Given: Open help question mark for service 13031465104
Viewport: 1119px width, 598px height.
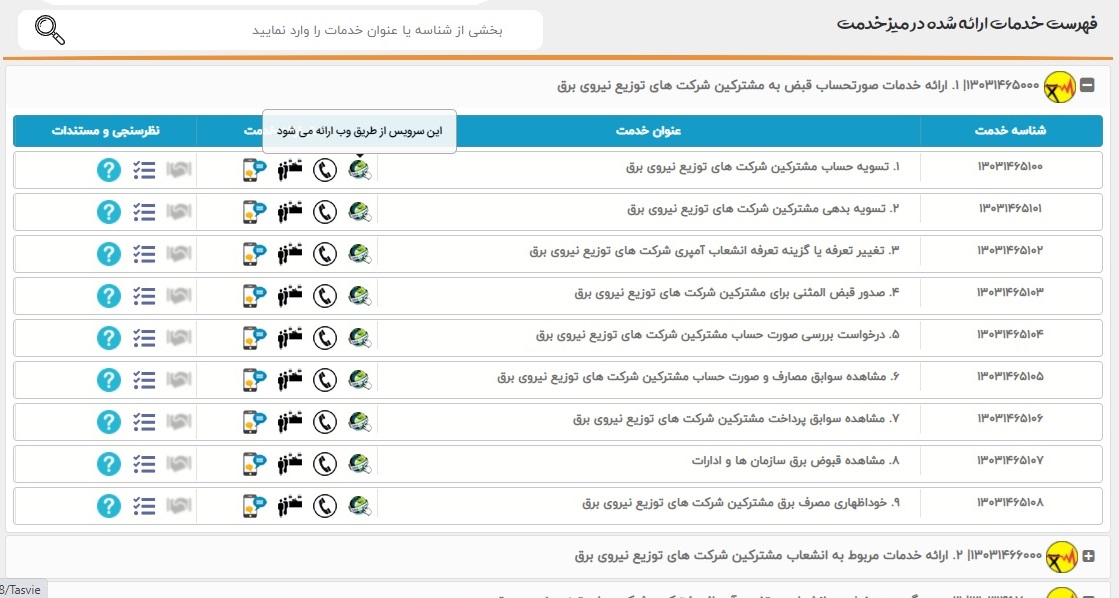Looking at the screenshot, I should [x=108, y=338].
